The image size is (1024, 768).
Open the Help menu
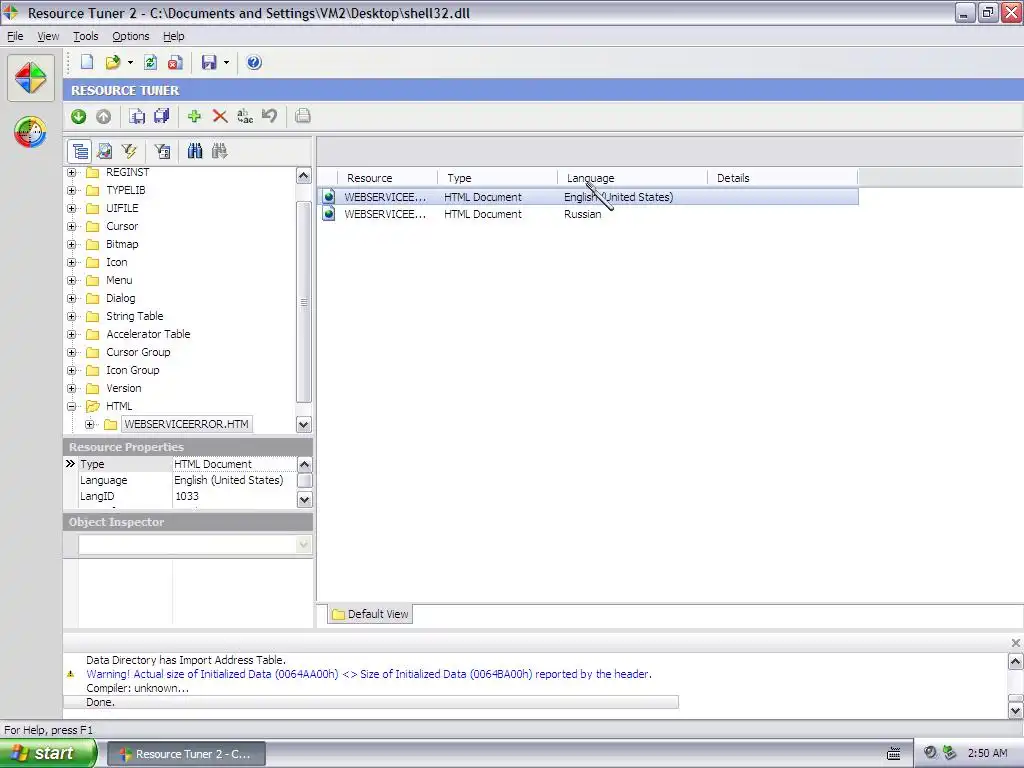point(174,37)
